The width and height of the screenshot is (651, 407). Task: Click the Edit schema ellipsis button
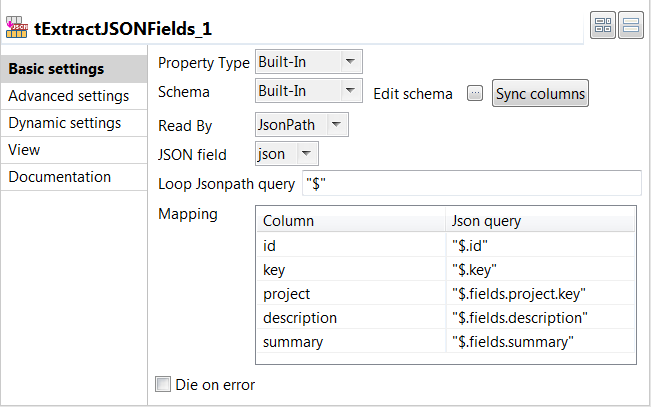point(475,93)
